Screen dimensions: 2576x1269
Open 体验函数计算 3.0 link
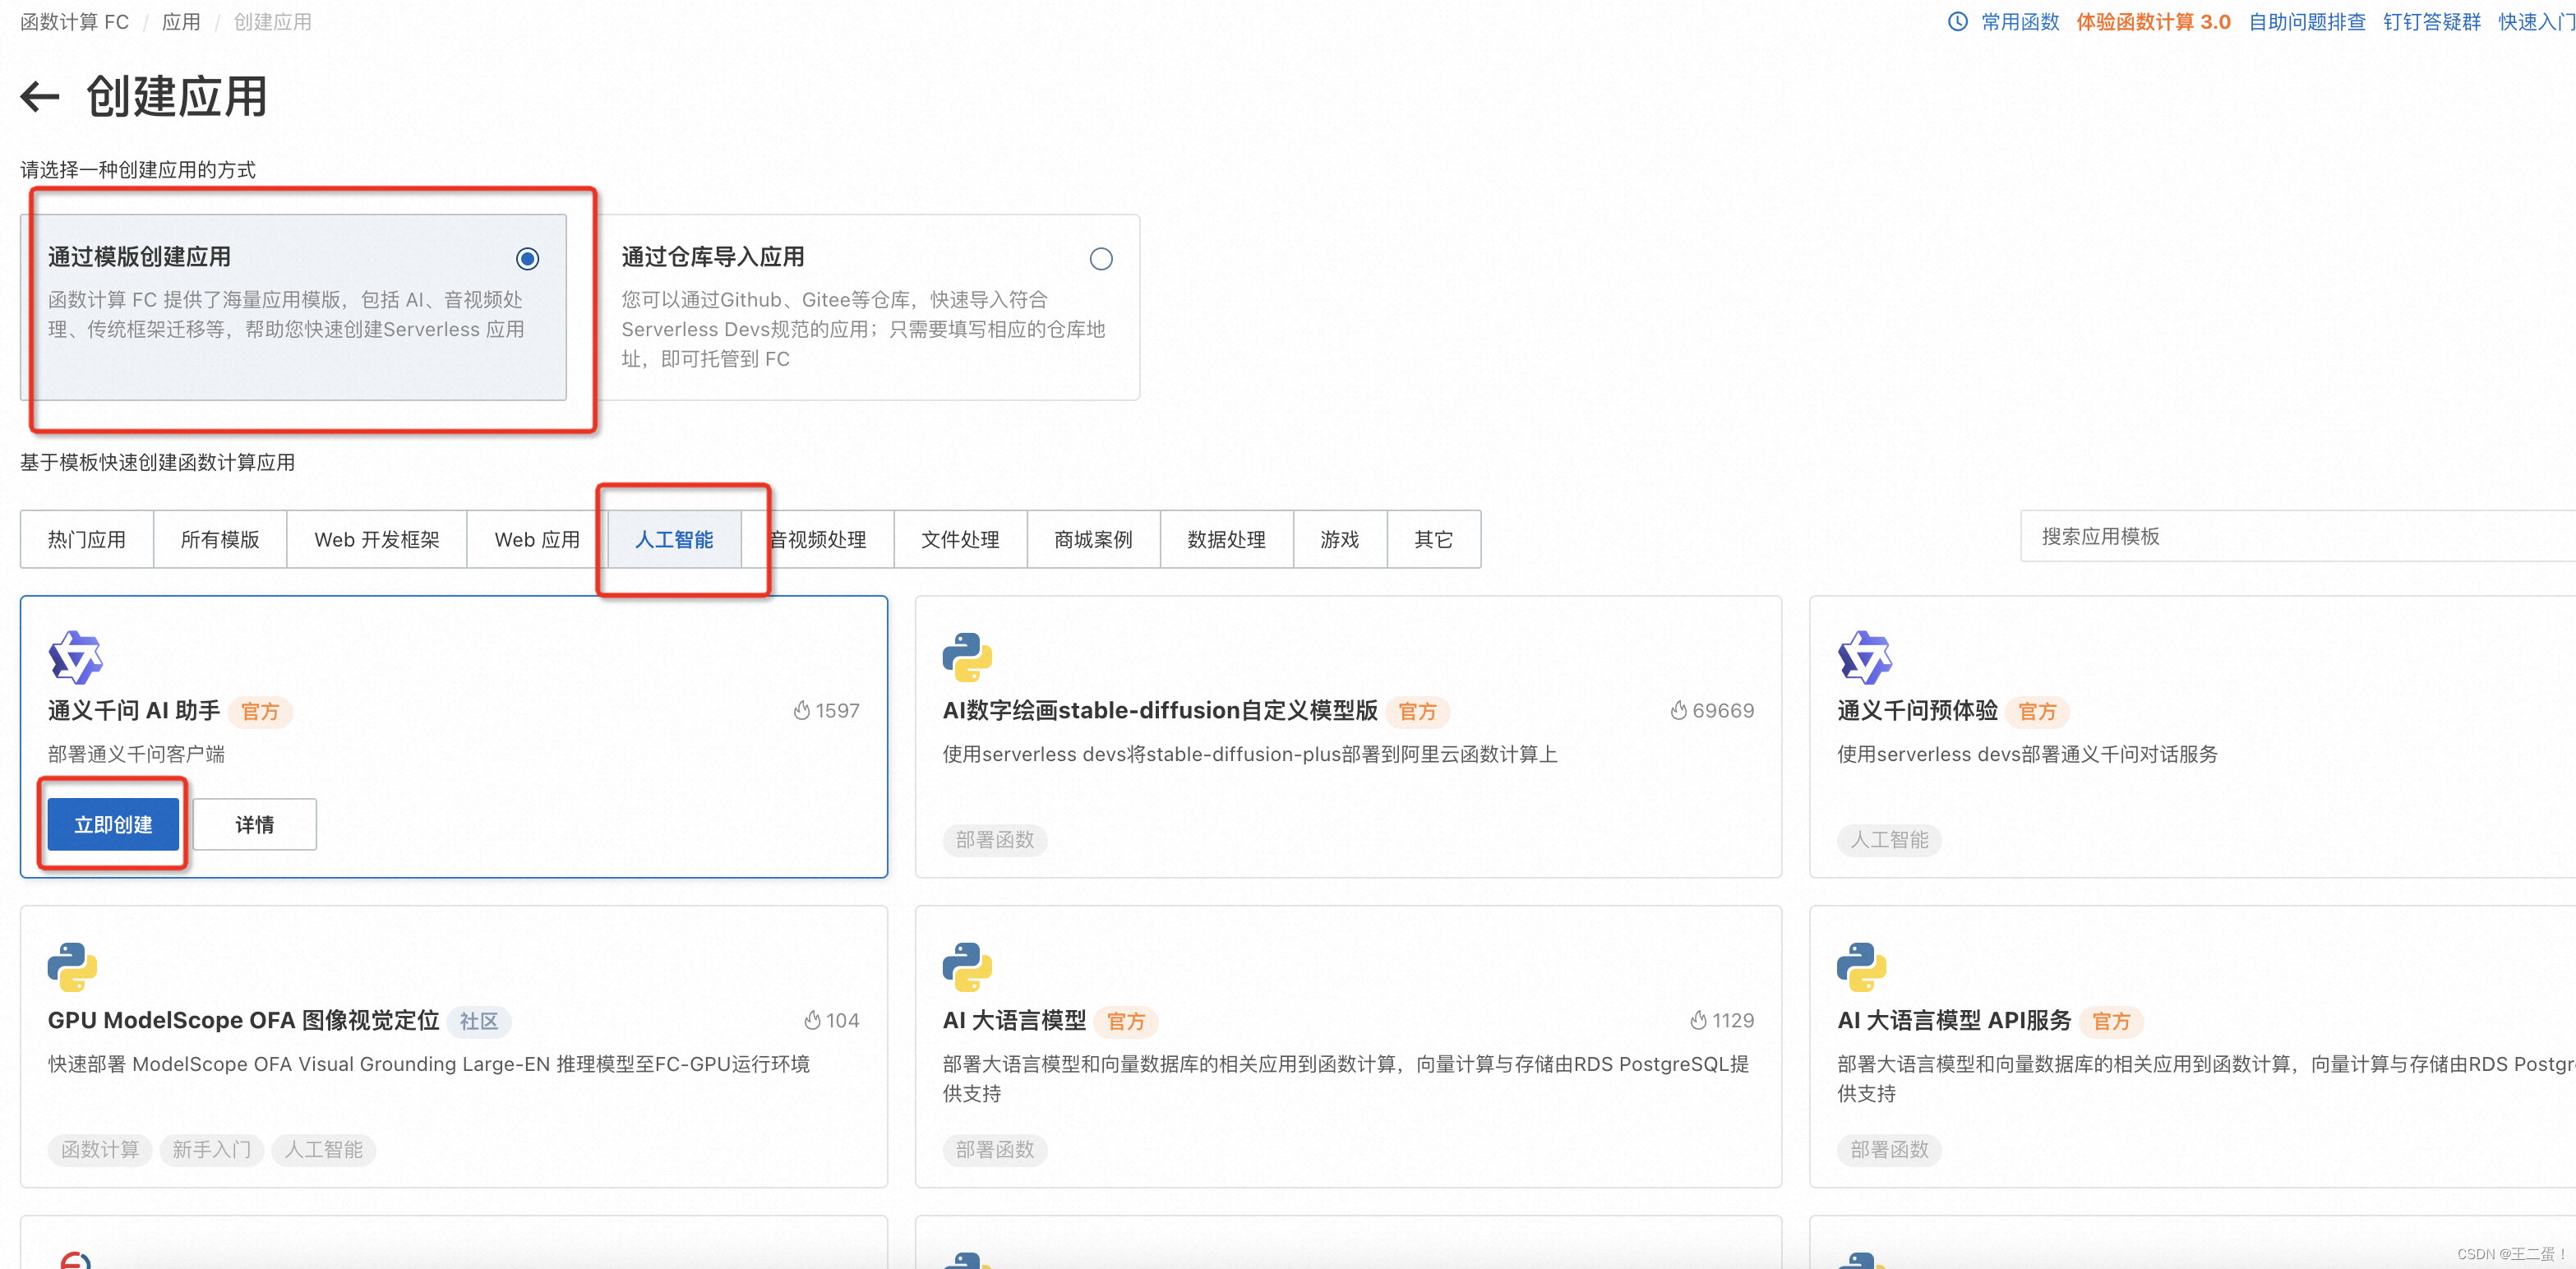[x=2153, y=21]
